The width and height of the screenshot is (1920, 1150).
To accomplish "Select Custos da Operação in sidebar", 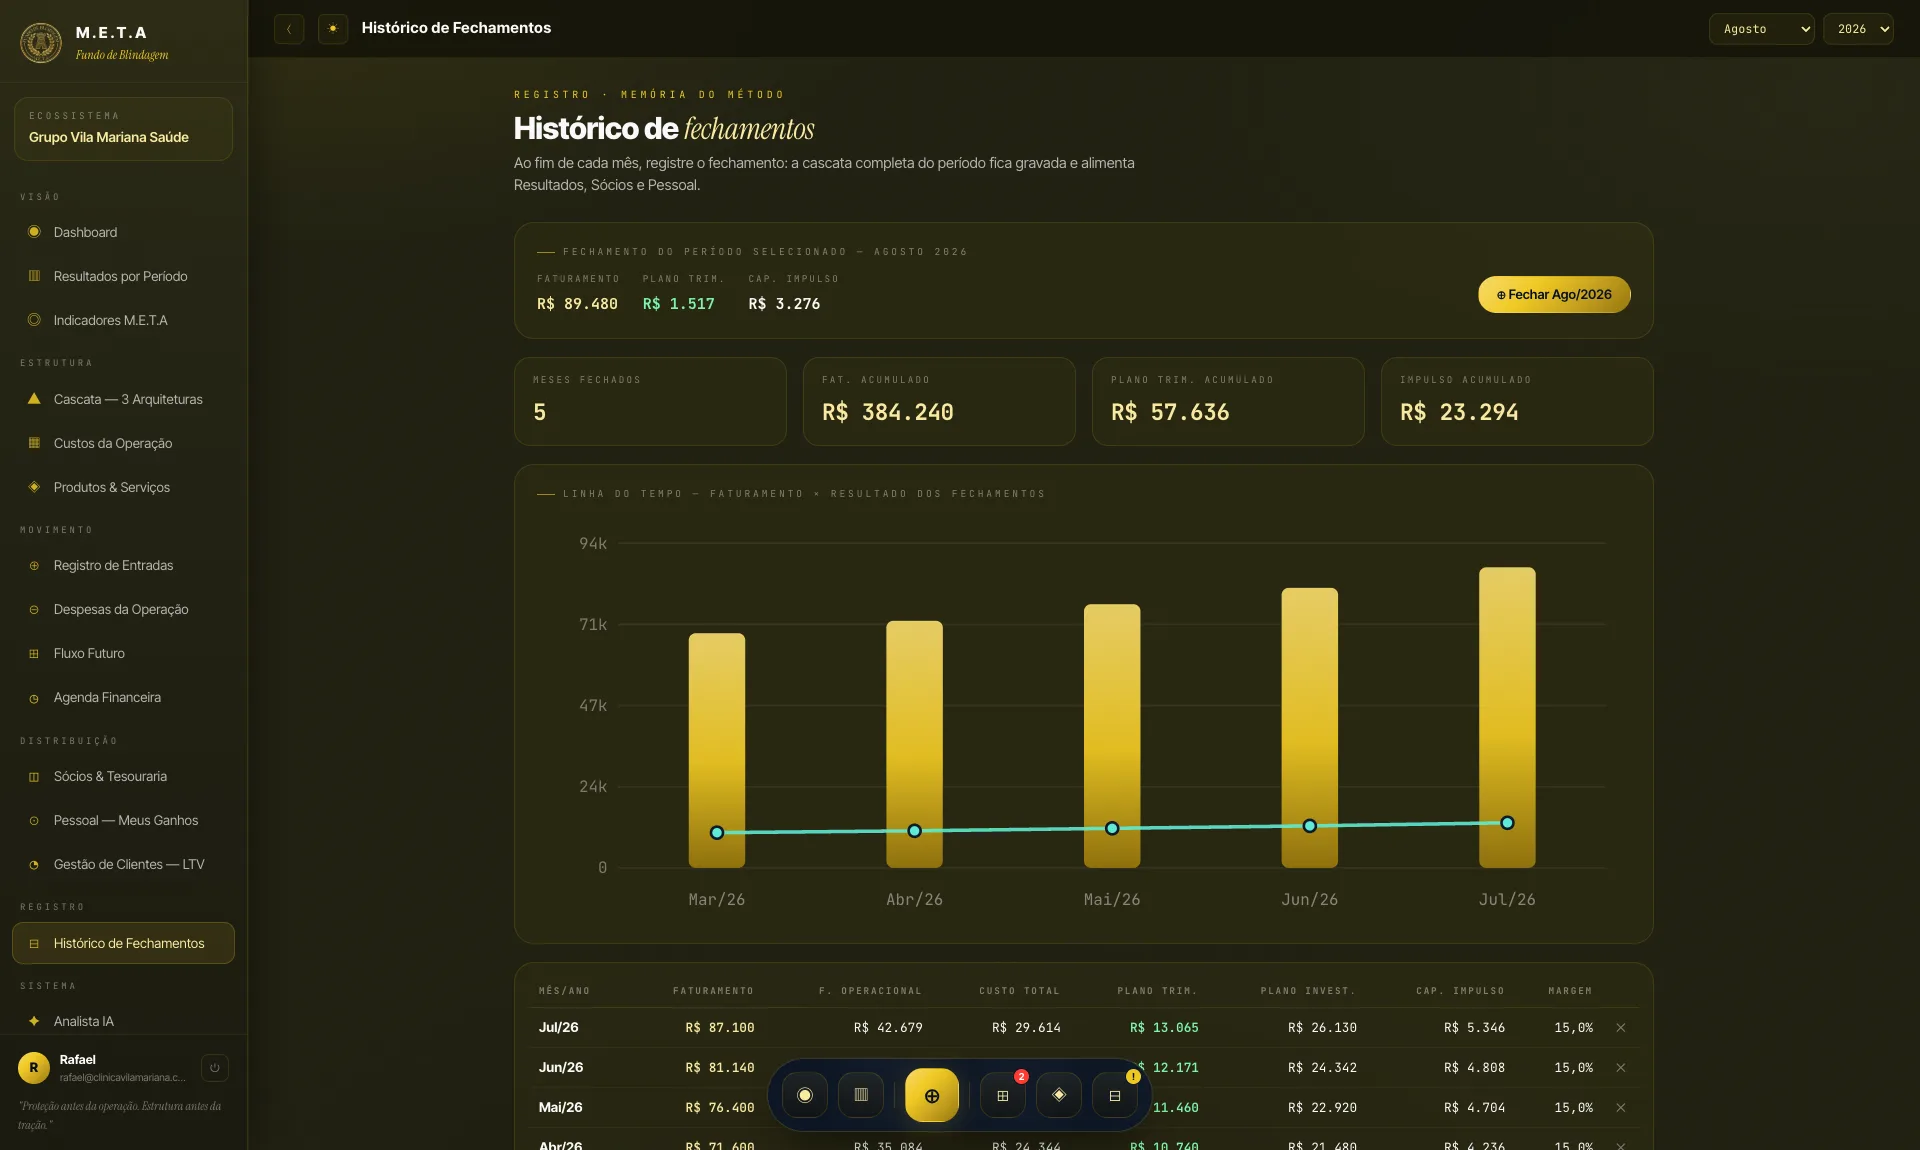I will (x=123, y=443).
